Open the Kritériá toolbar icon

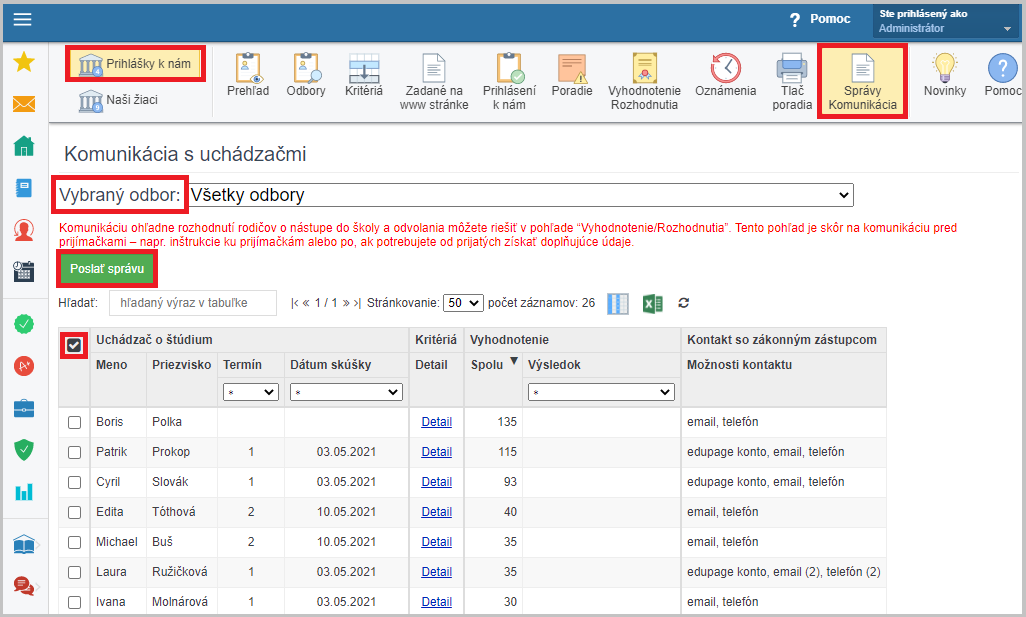click(364, 75)
